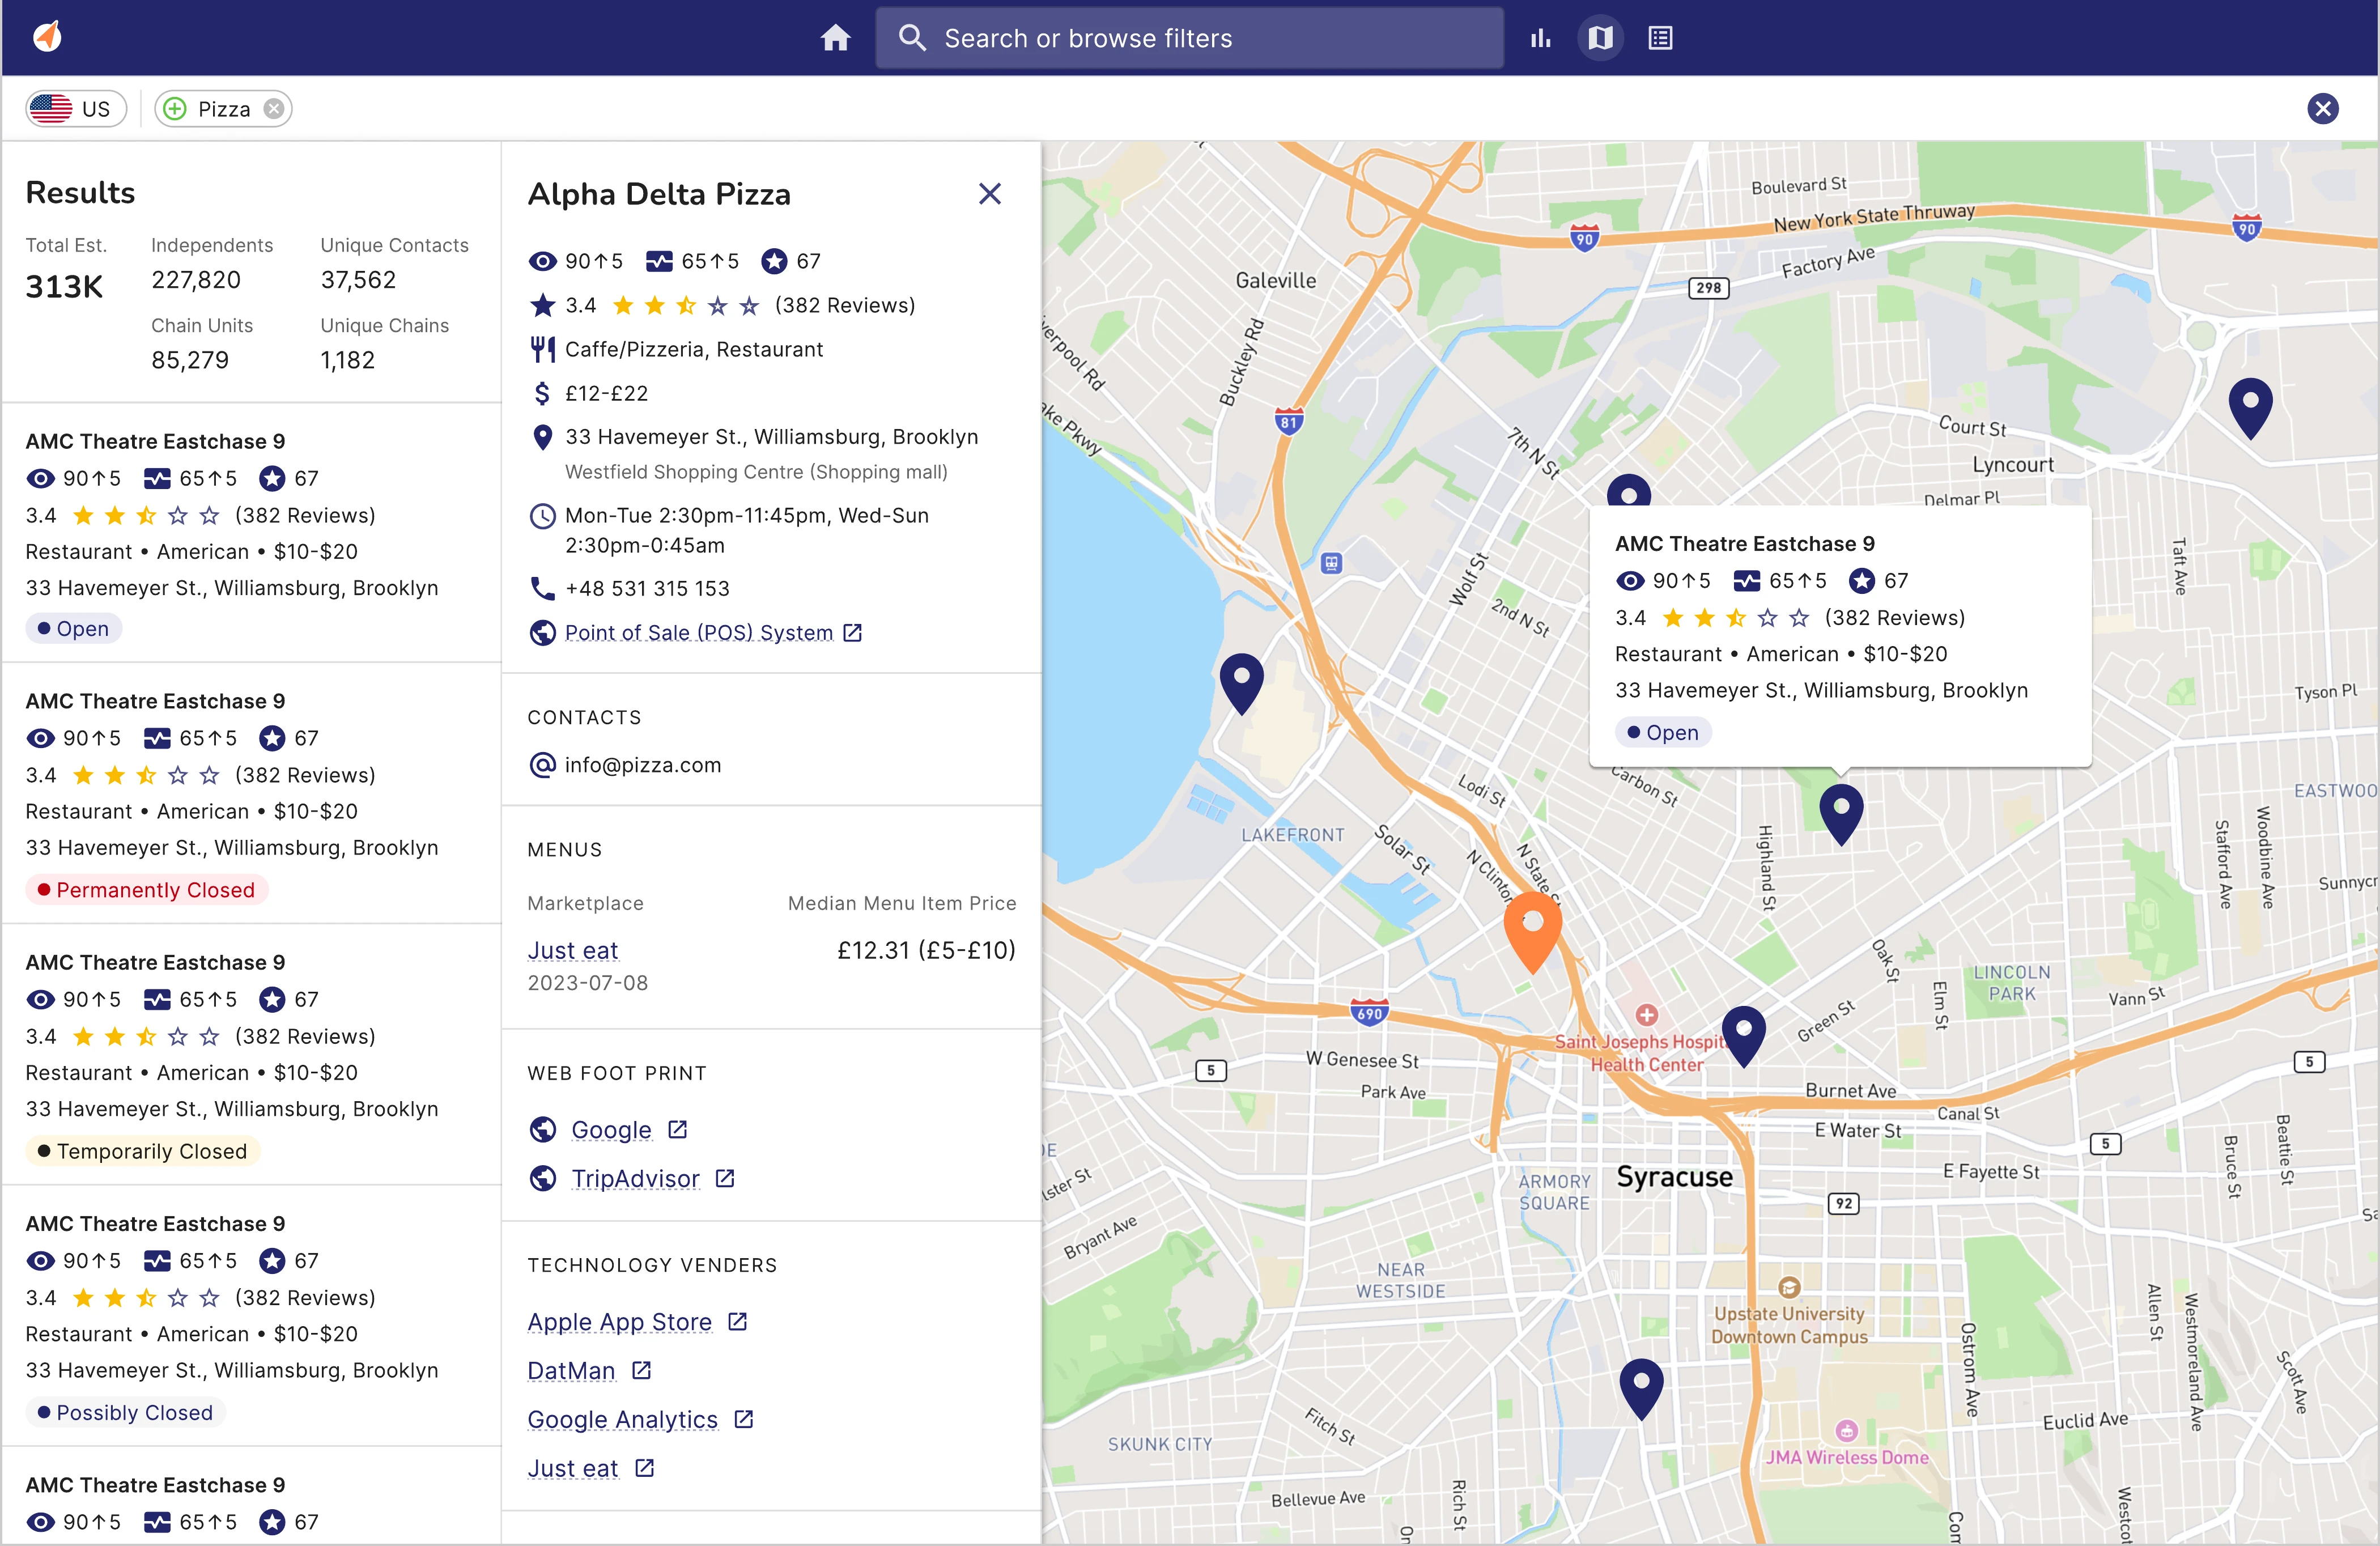
Task: Clear all filters with the round X button
Action: [2323, 108]
